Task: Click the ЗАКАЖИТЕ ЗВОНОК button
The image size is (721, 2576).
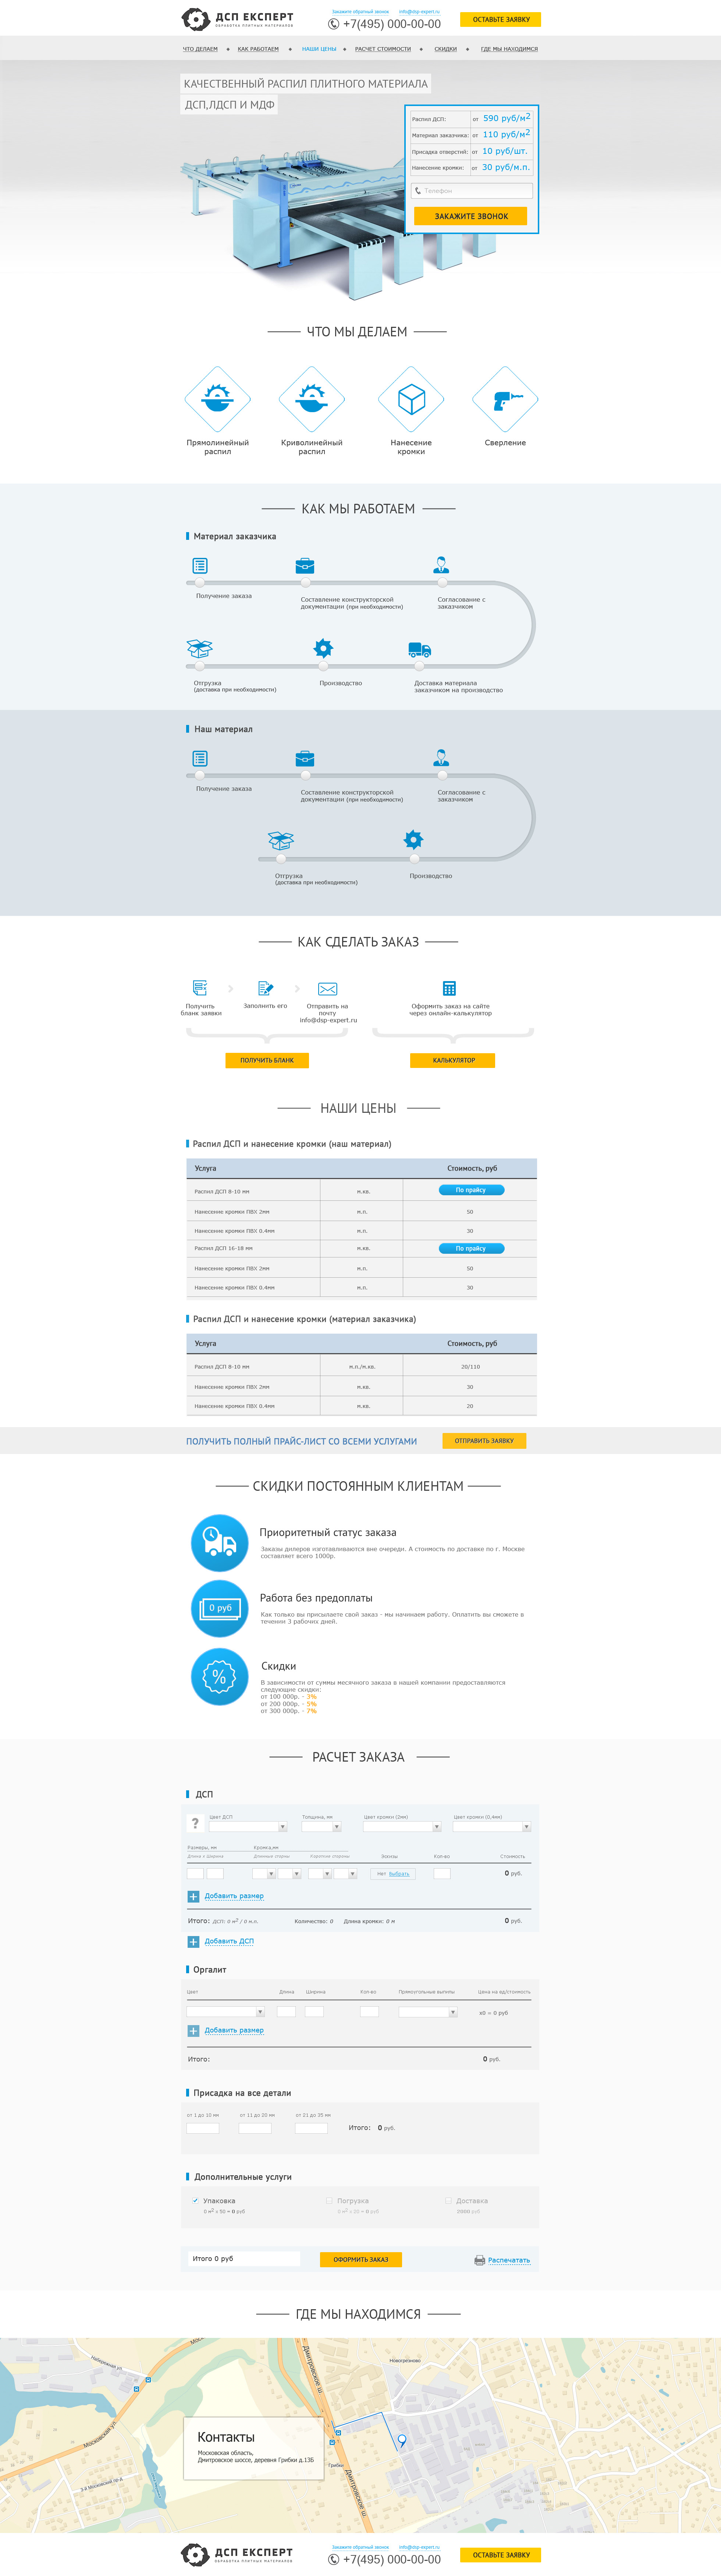Action: coord(471,216)
